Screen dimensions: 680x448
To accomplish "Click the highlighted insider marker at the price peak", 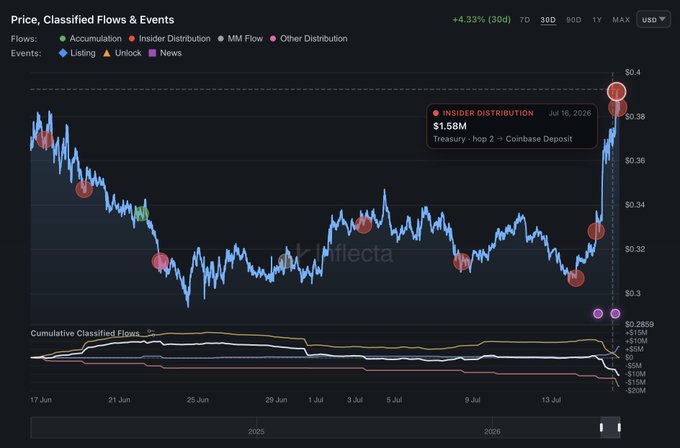I will [x=616, y=92].
